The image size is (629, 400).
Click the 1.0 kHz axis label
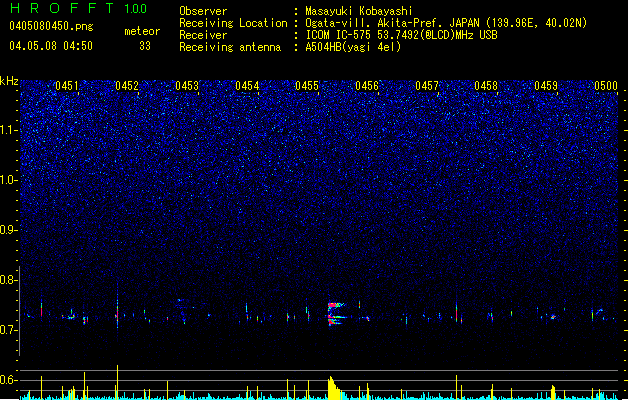pos(9,180)
